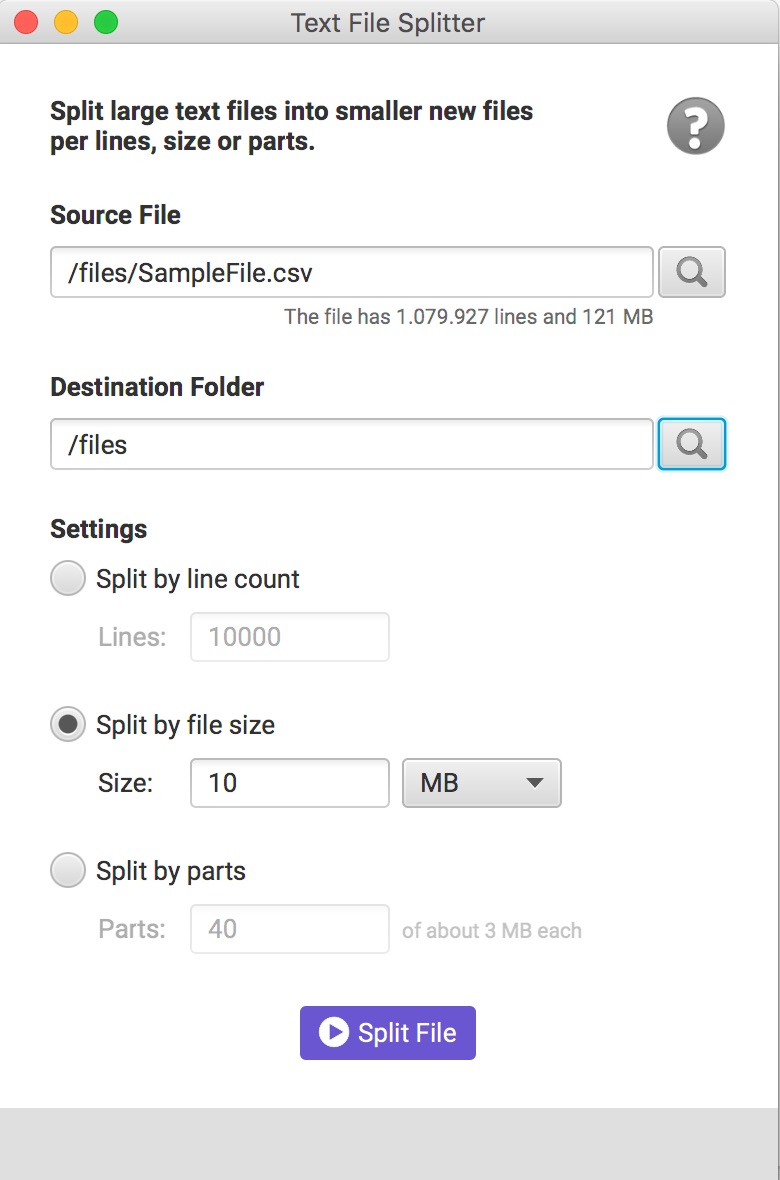Click the Text File Splitter title bar

pos(388,22)
